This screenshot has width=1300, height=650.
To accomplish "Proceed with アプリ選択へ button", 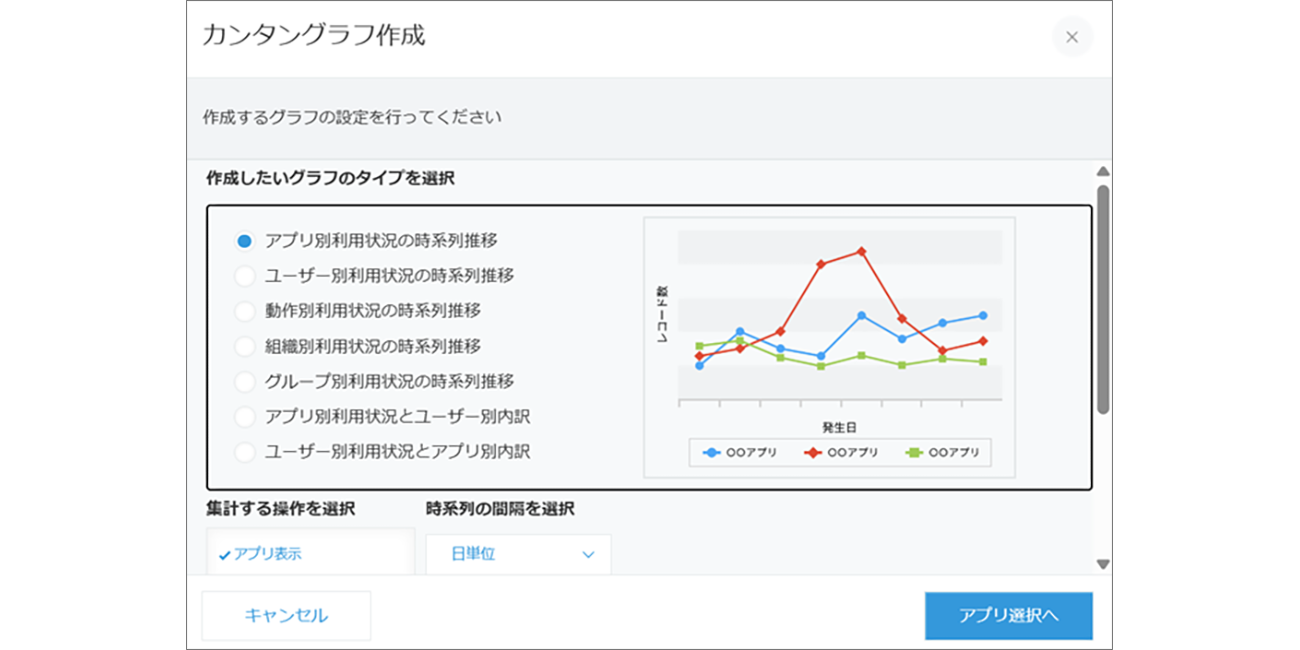I will pyautogui.click(x=1008, y=616).
